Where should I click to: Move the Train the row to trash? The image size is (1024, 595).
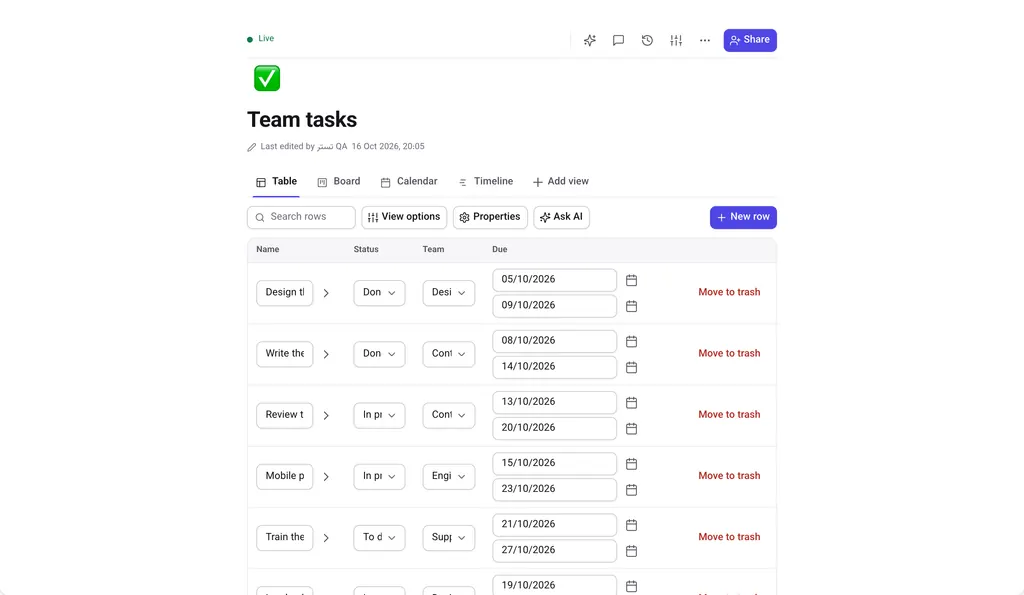point(729,537)
